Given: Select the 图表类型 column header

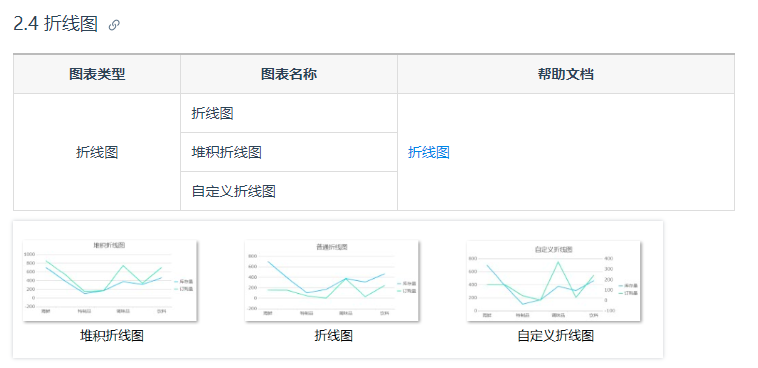Looking at the screenshot, I should [x=97, y=74].
